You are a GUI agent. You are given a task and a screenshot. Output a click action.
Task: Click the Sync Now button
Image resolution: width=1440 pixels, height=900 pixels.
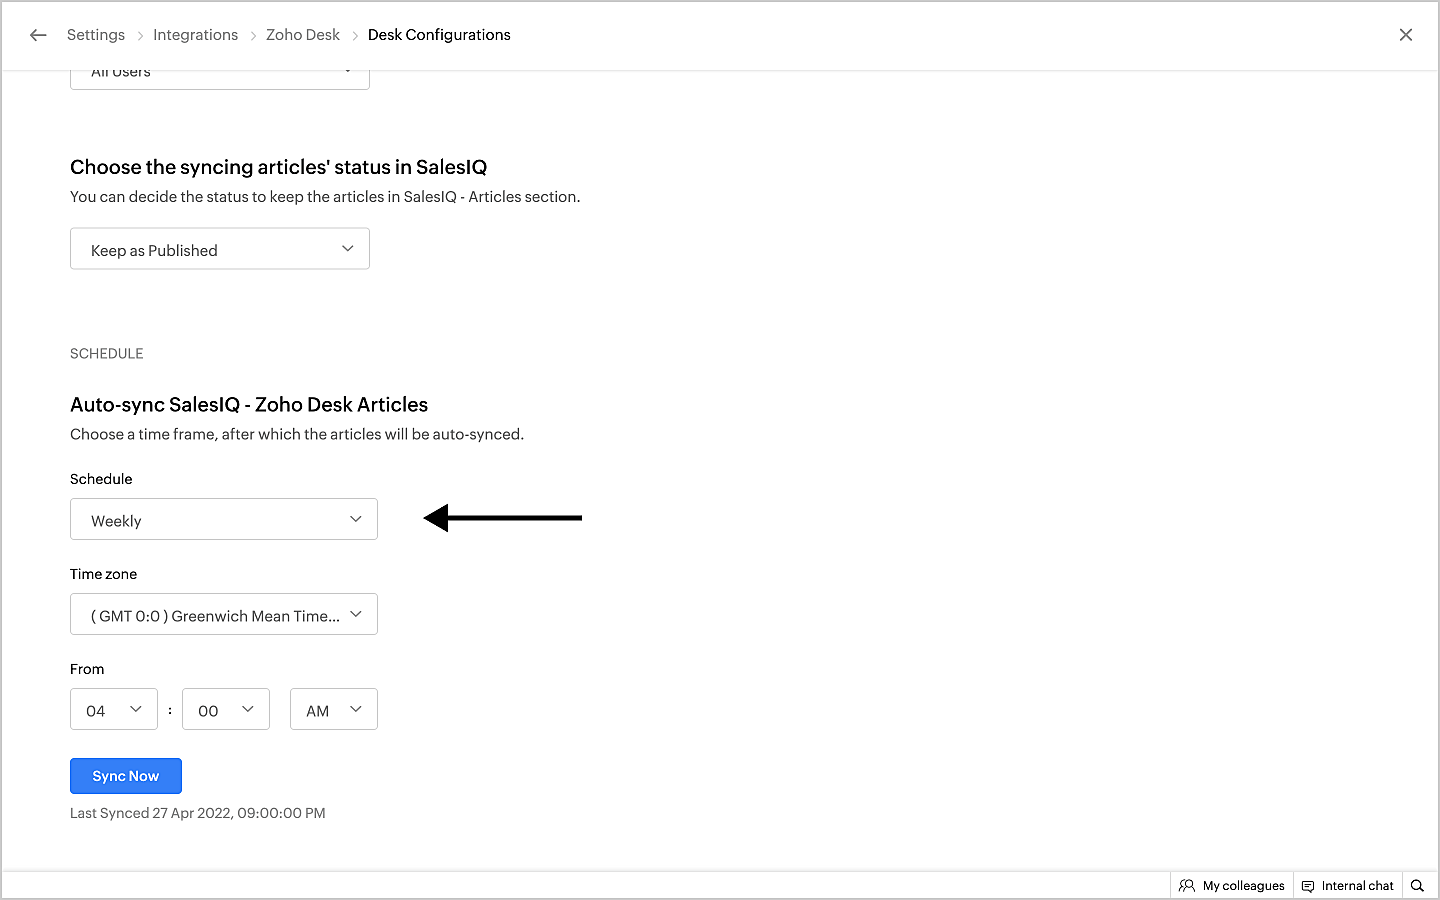[126, 776]
